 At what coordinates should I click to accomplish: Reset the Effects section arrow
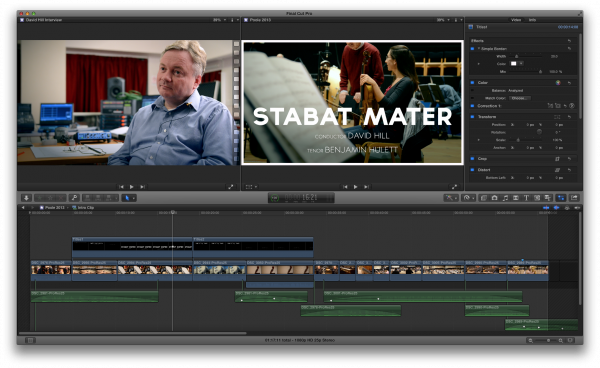pos(569,41)
